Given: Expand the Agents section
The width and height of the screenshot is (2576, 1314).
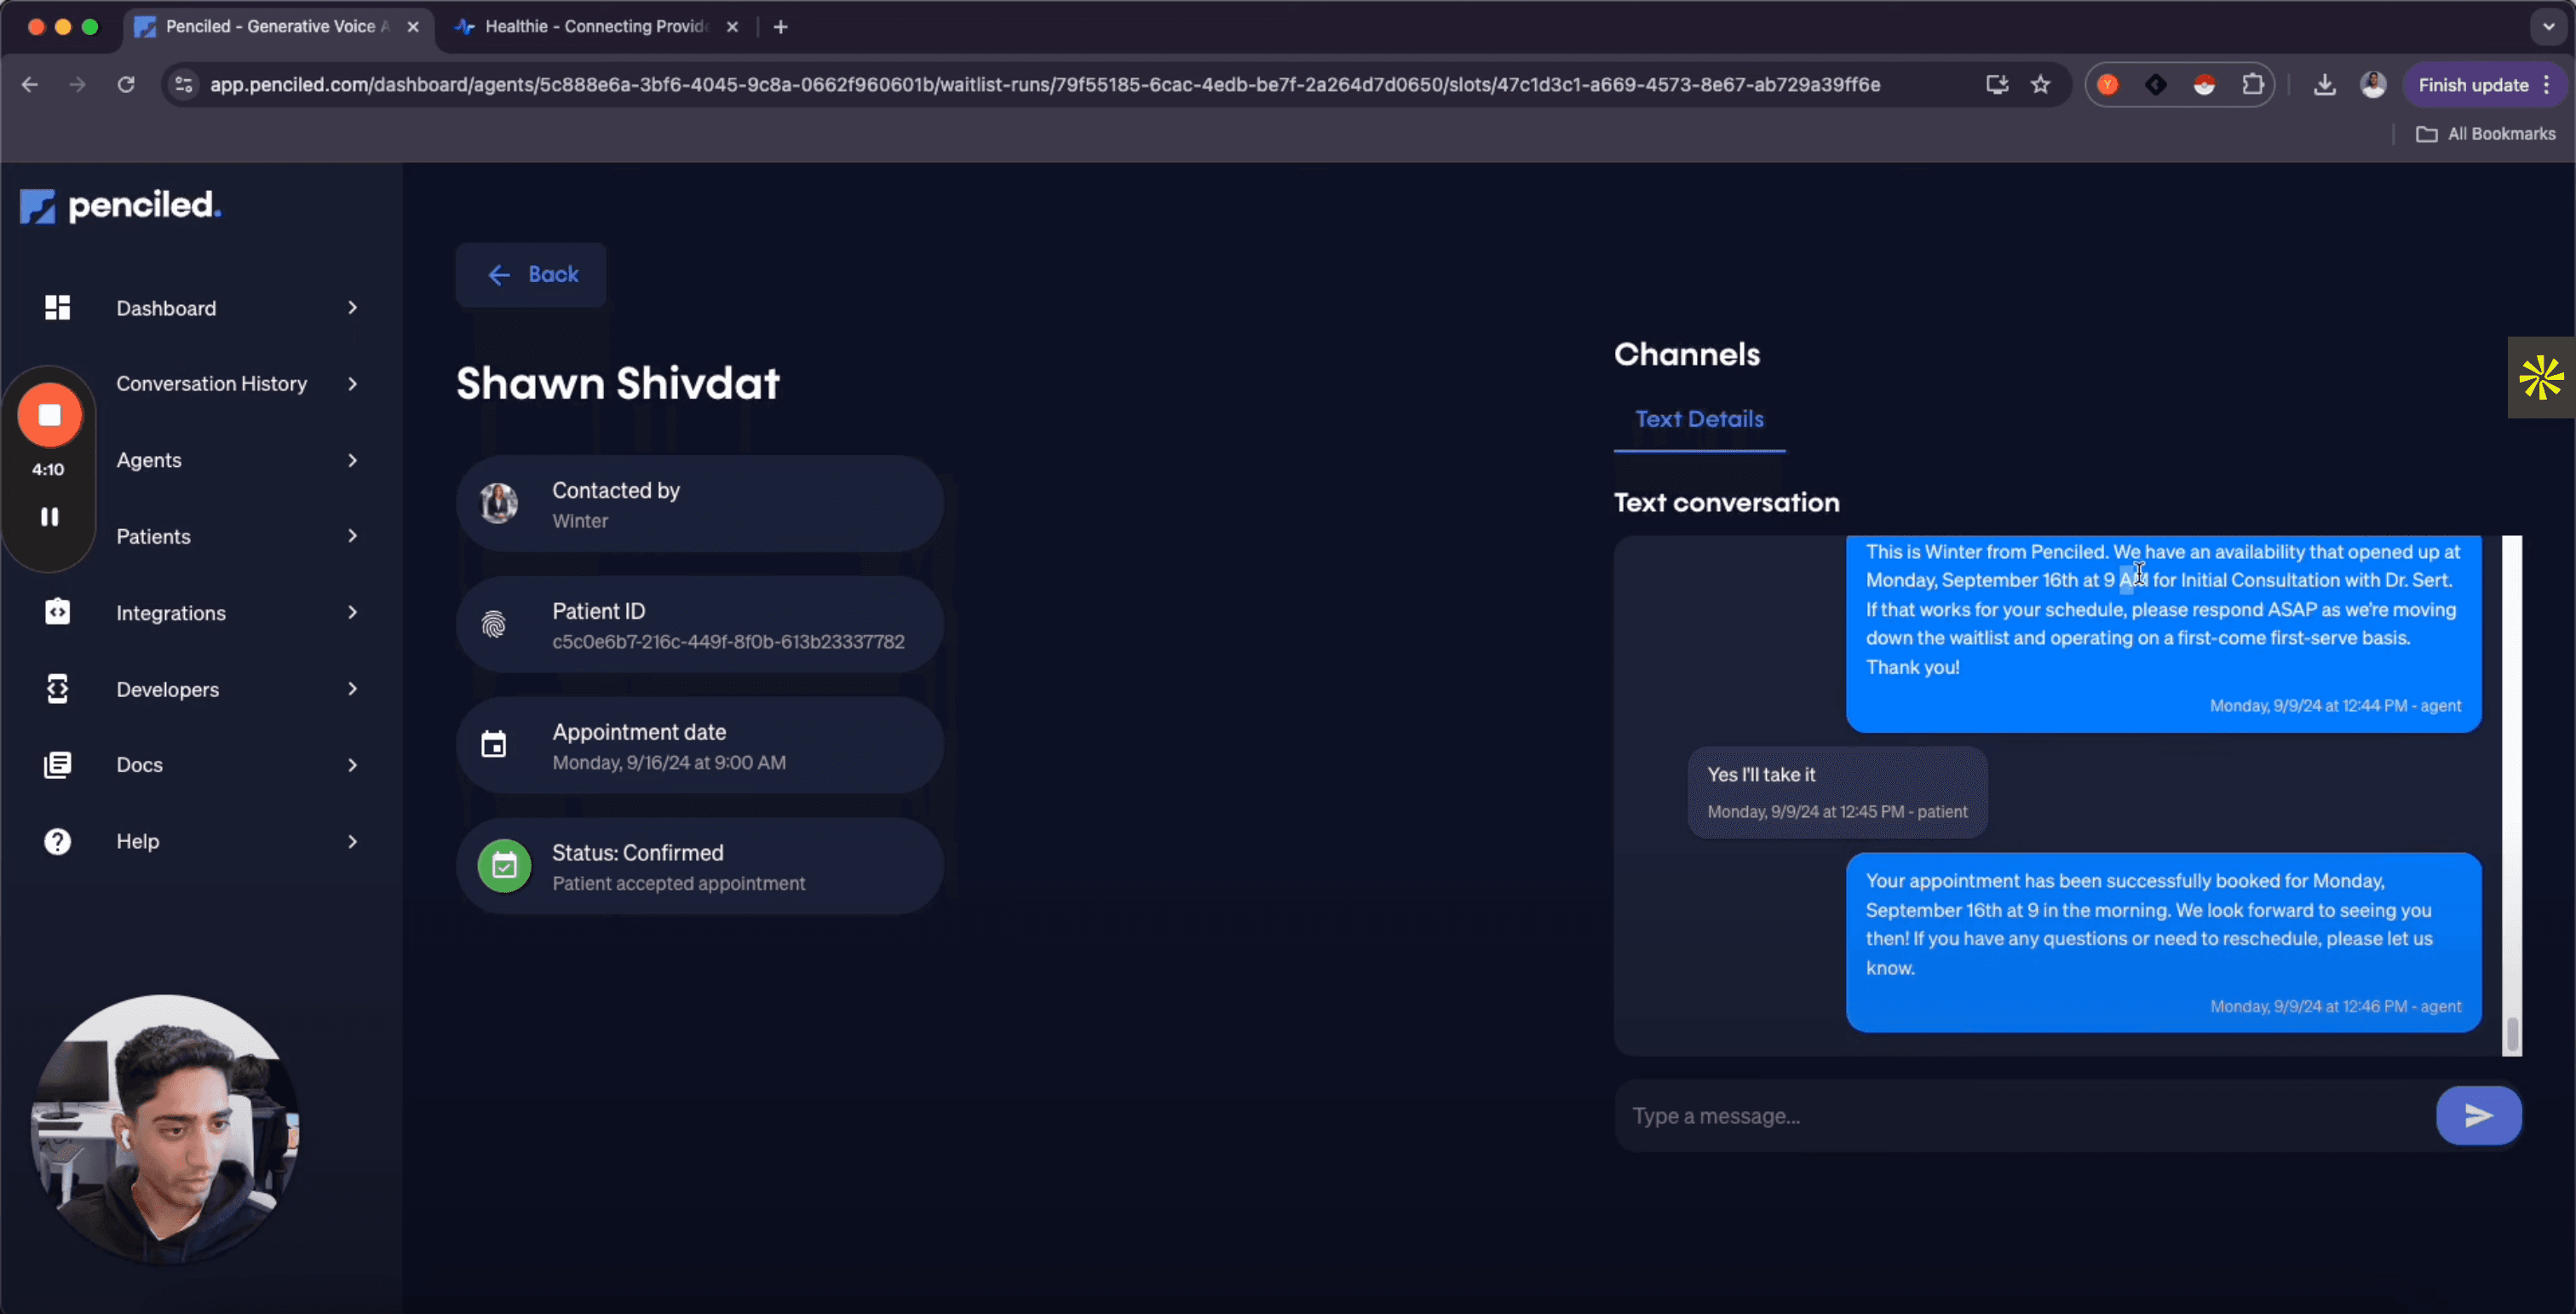Looking at the screenshot, I should [x=352, y=460].
